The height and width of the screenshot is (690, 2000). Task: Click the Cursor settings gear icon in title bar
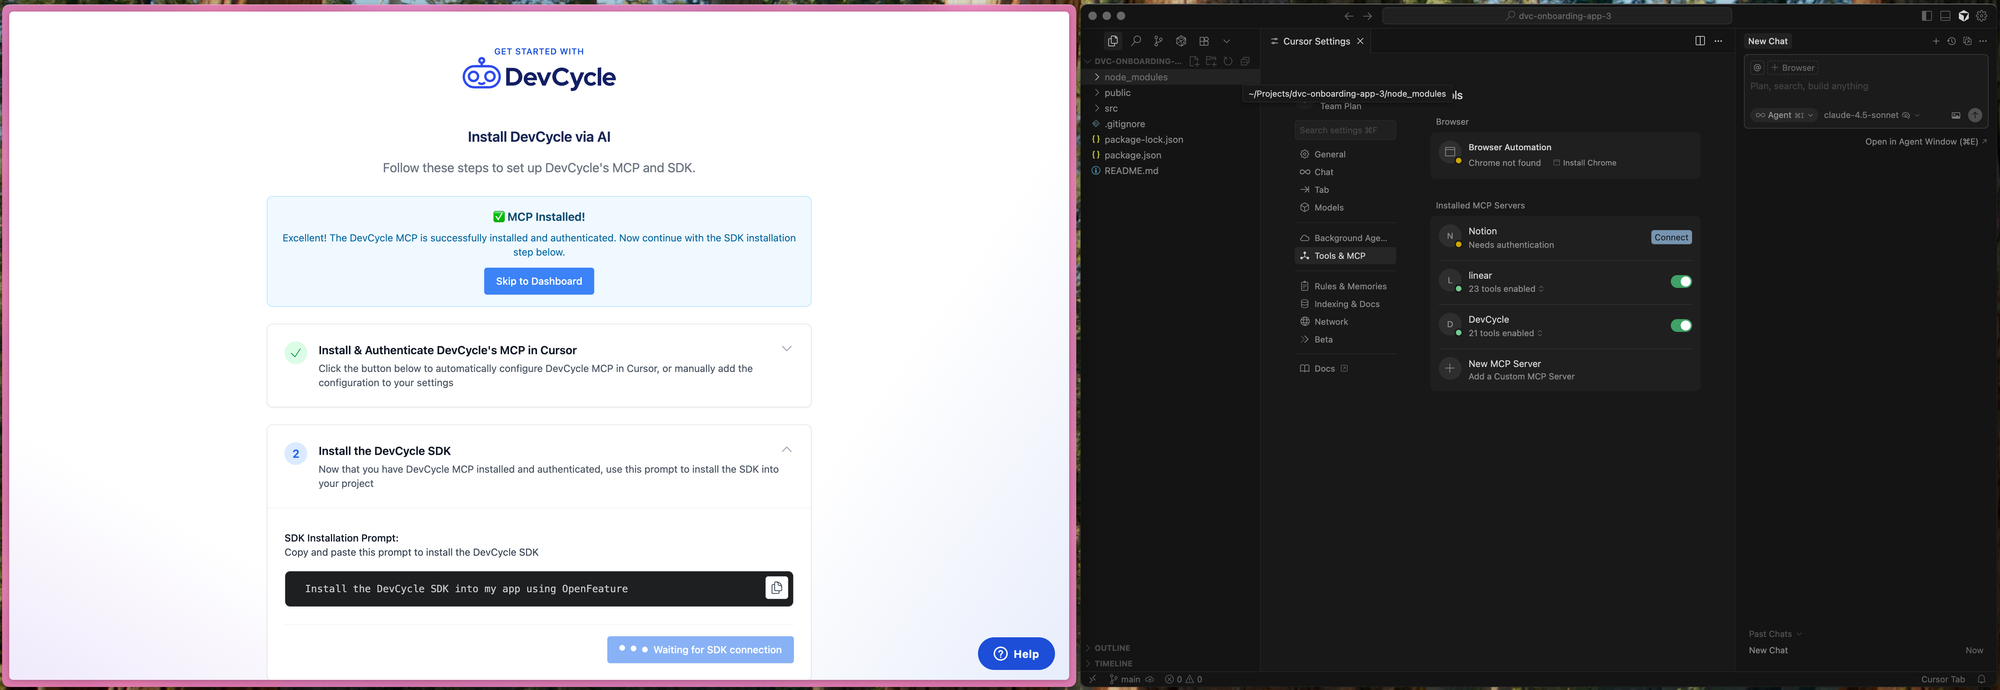pos(1981,16)
